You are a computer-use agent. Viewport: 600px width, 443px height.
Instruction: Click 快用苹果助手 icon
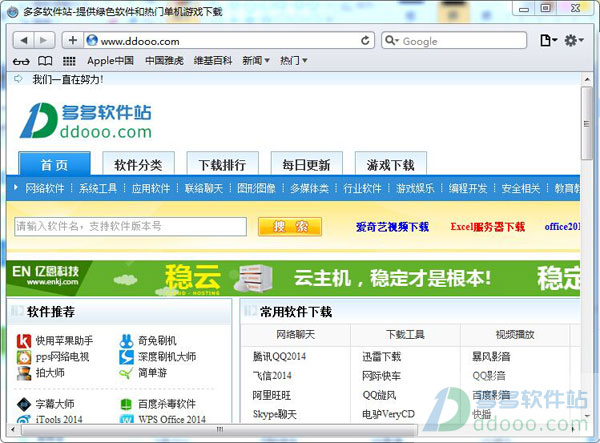pos(24,340)
